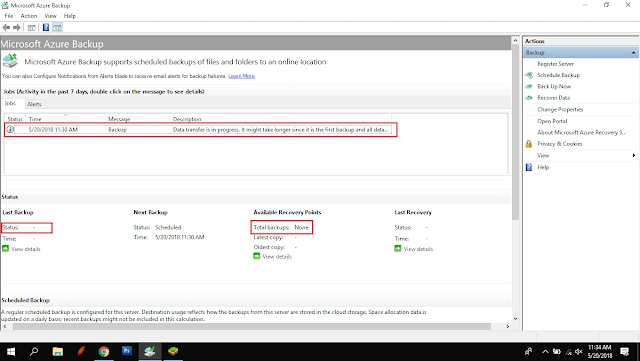Click green arrow under Available Recovery Points

click(256, 256)
